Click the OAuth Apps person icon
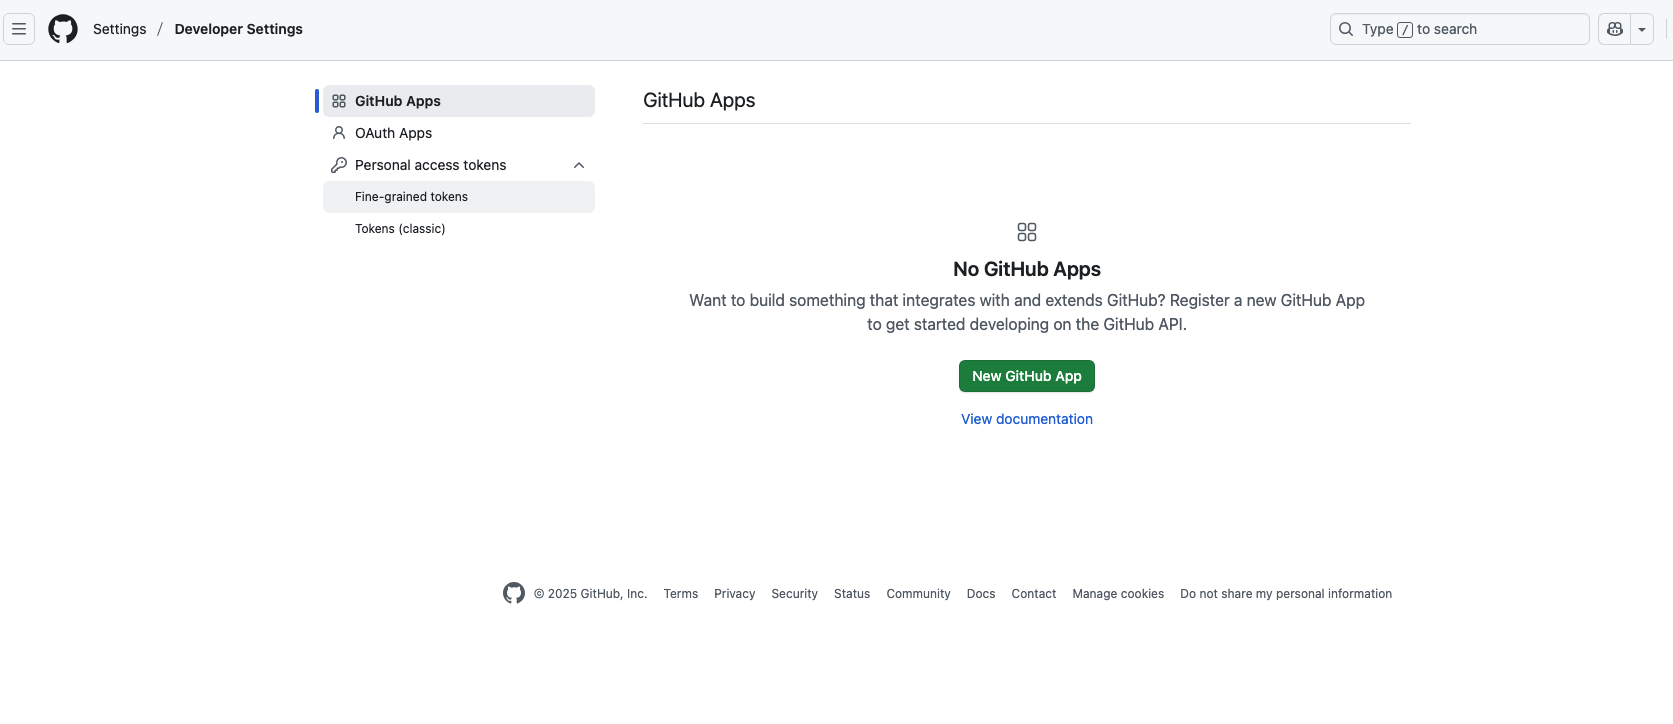The height and width of the screenshot is (724, 1673). pyautogui.click(x=339, y=133)
